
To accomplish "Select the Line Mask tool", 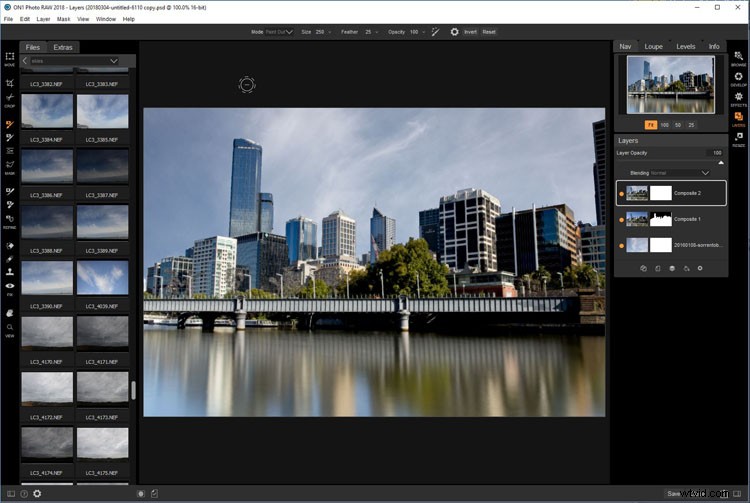I will pos(10,164).
